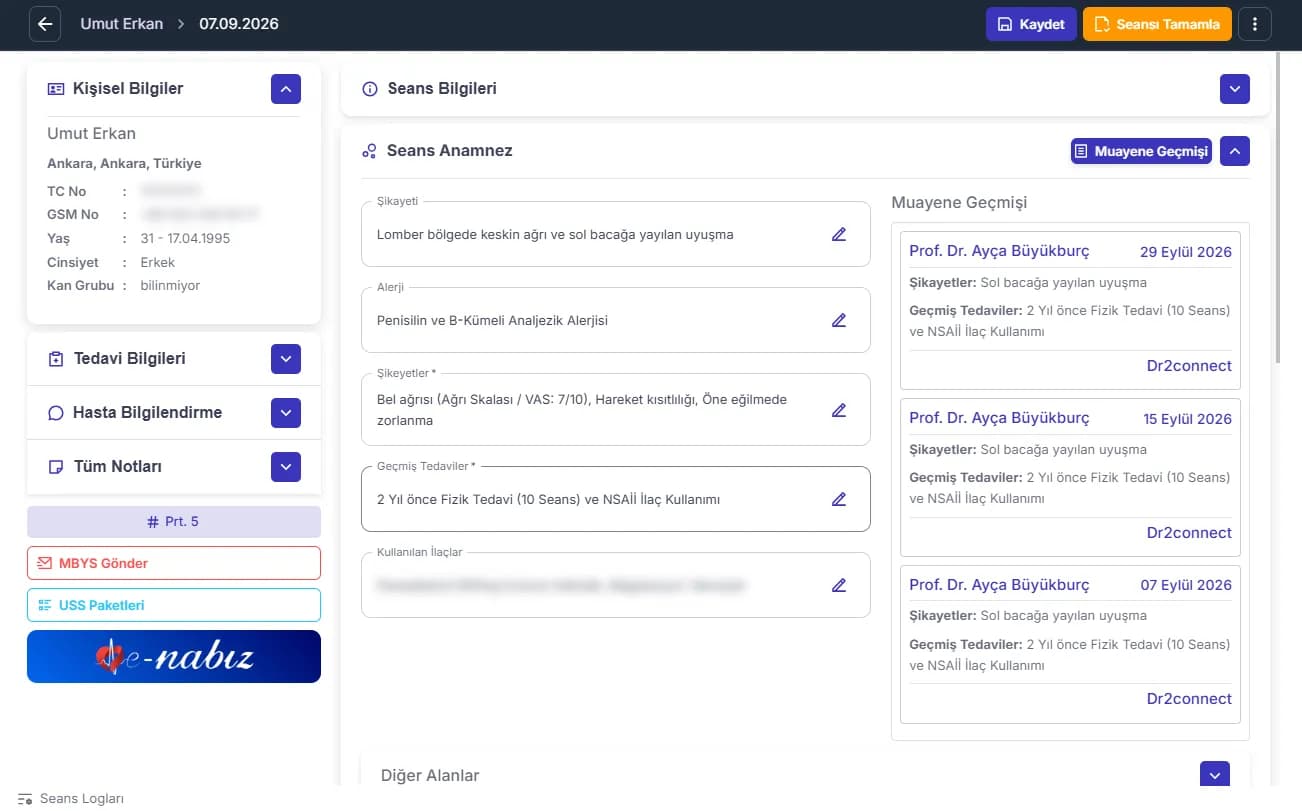Click the 07.09.2026 breadcrumb date
Image resolution: width=1302 pixels, height=811 pixels.
pyautogui.click(x=239, y=24)
